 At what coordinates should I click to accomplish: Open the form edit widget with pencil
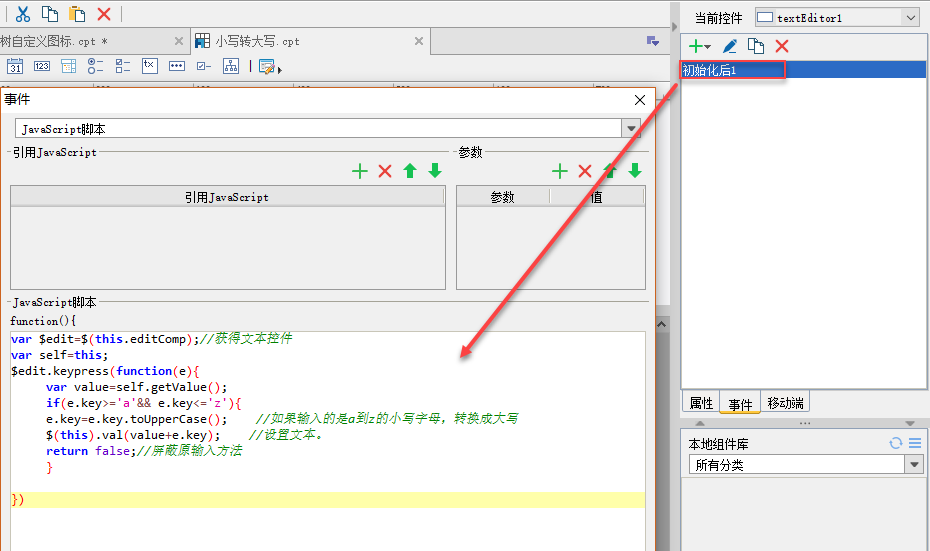267,66
